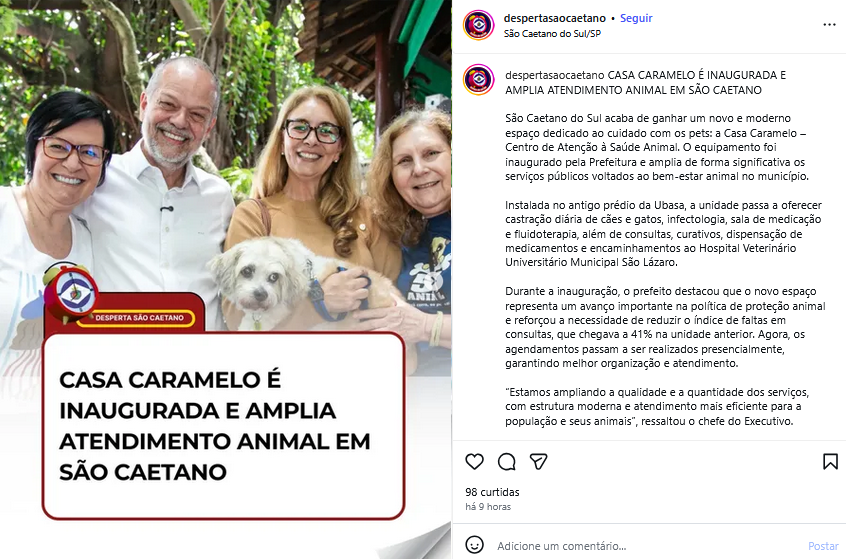
Task: View the 98 curtidas likes list
Action: (492, 492)
